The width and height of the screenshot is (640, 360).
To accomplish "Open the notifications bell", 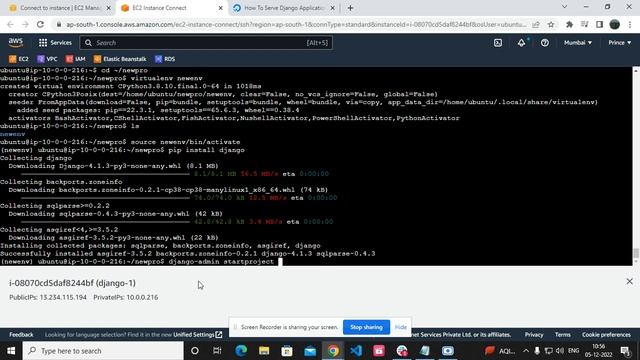I will pyautogui.click(x=521, y=42).
